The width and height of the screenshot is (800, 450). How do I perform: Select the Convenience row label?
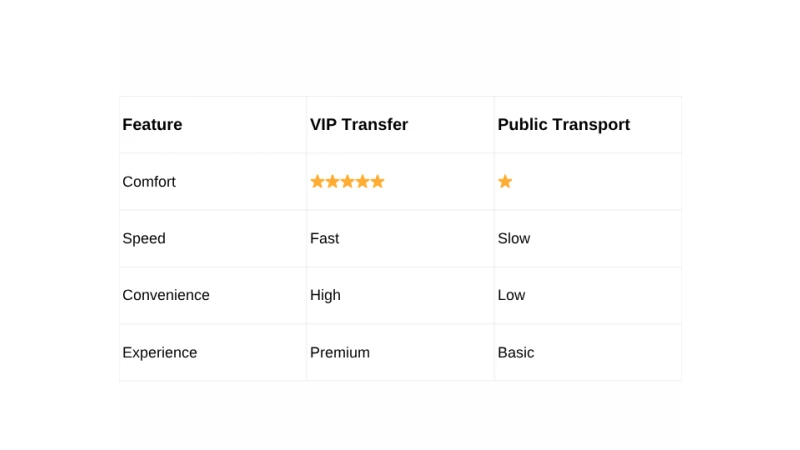[x=166, y=296]
